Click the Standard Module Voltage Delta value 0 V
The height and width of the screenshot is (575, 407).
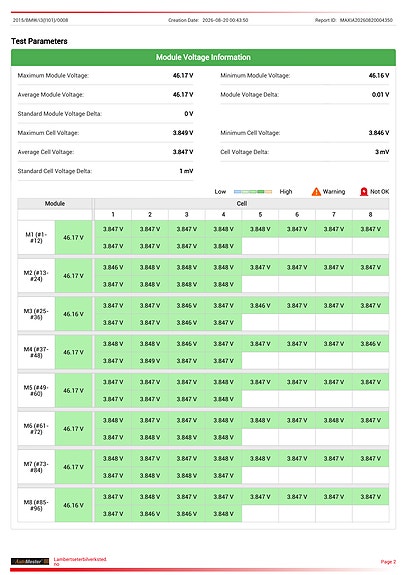coord(188,114)
